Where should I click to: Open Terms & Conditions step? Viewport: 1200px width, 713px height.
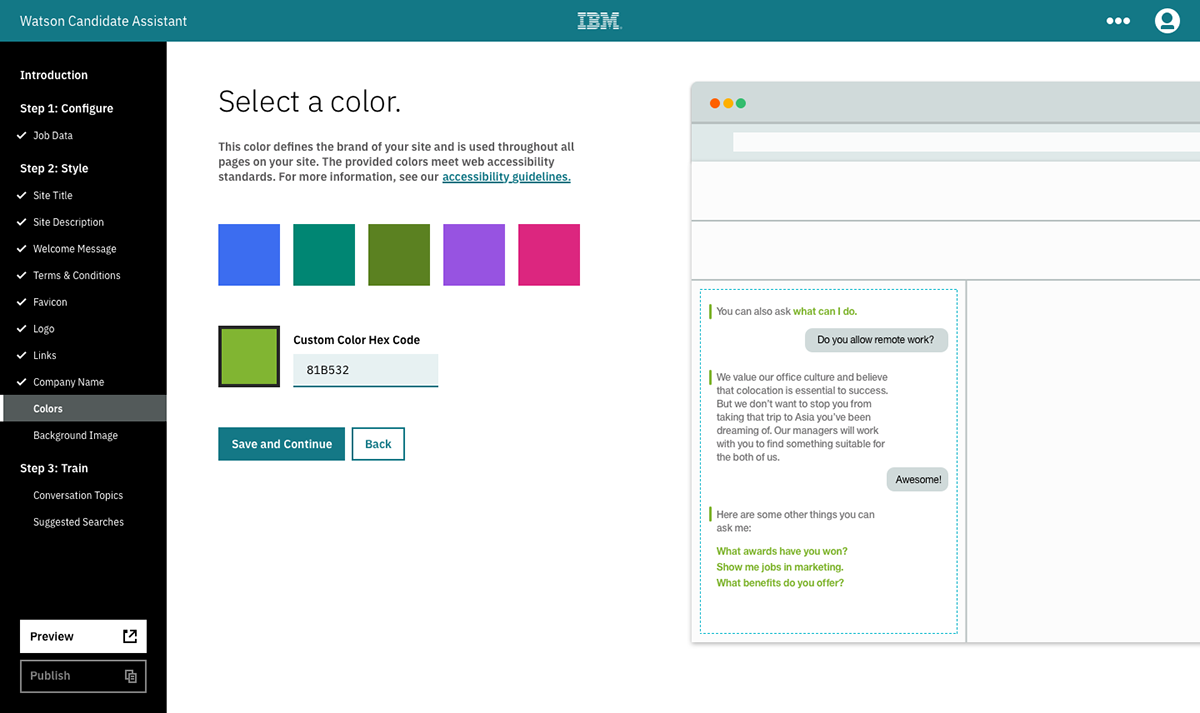[77, 275]
